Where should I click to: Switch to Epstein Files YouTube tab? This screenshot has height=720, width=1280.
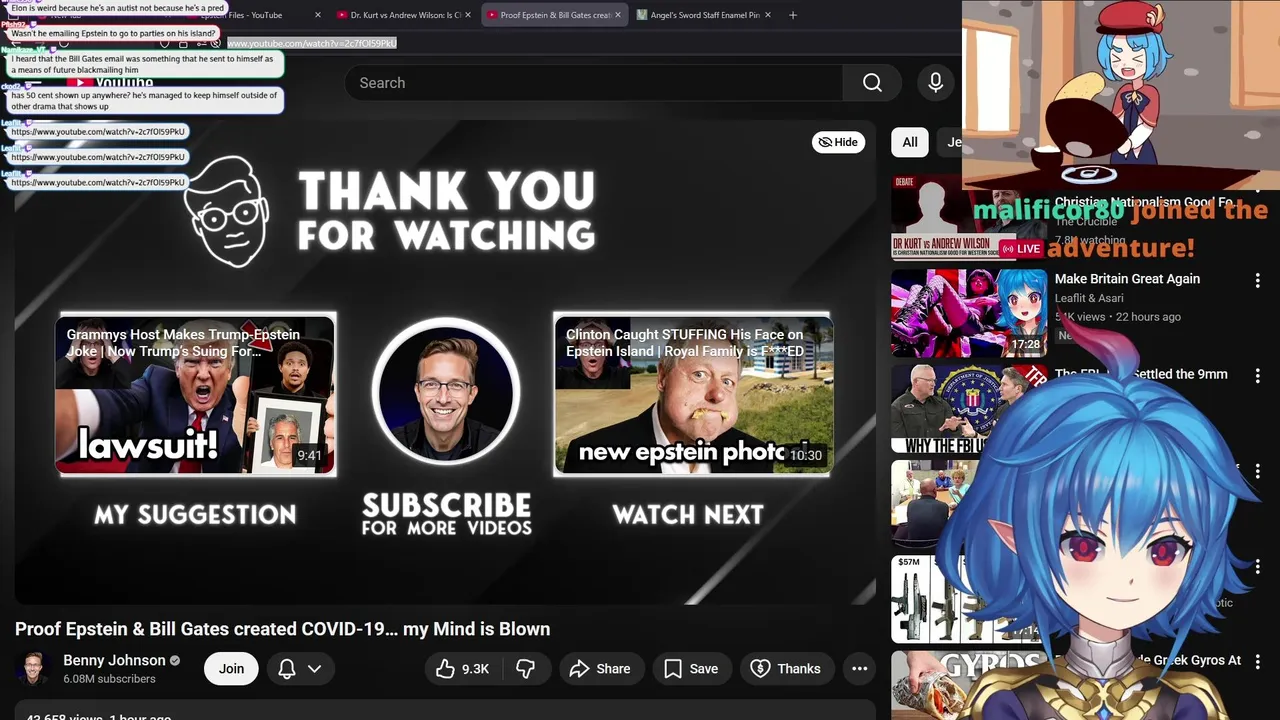point(250,15)
